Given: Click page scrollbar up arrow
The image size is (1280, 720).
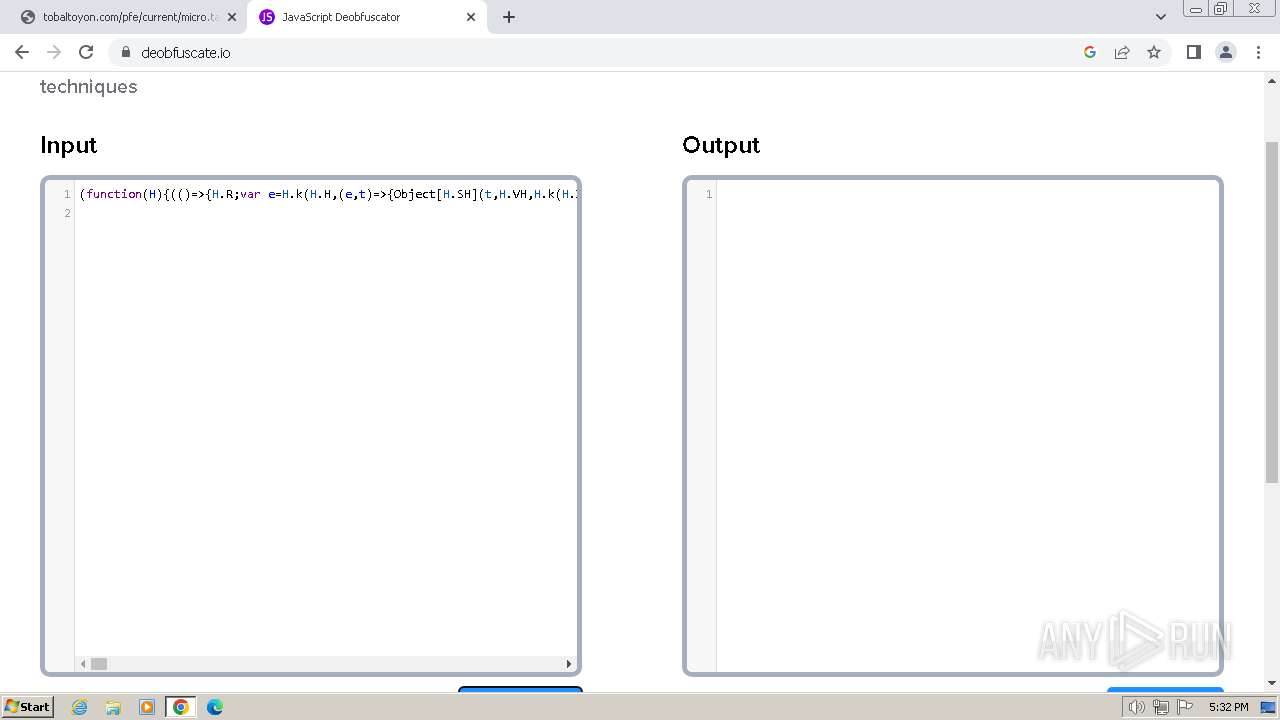Looking at the screenshot, I should (x=1272, y=79).
